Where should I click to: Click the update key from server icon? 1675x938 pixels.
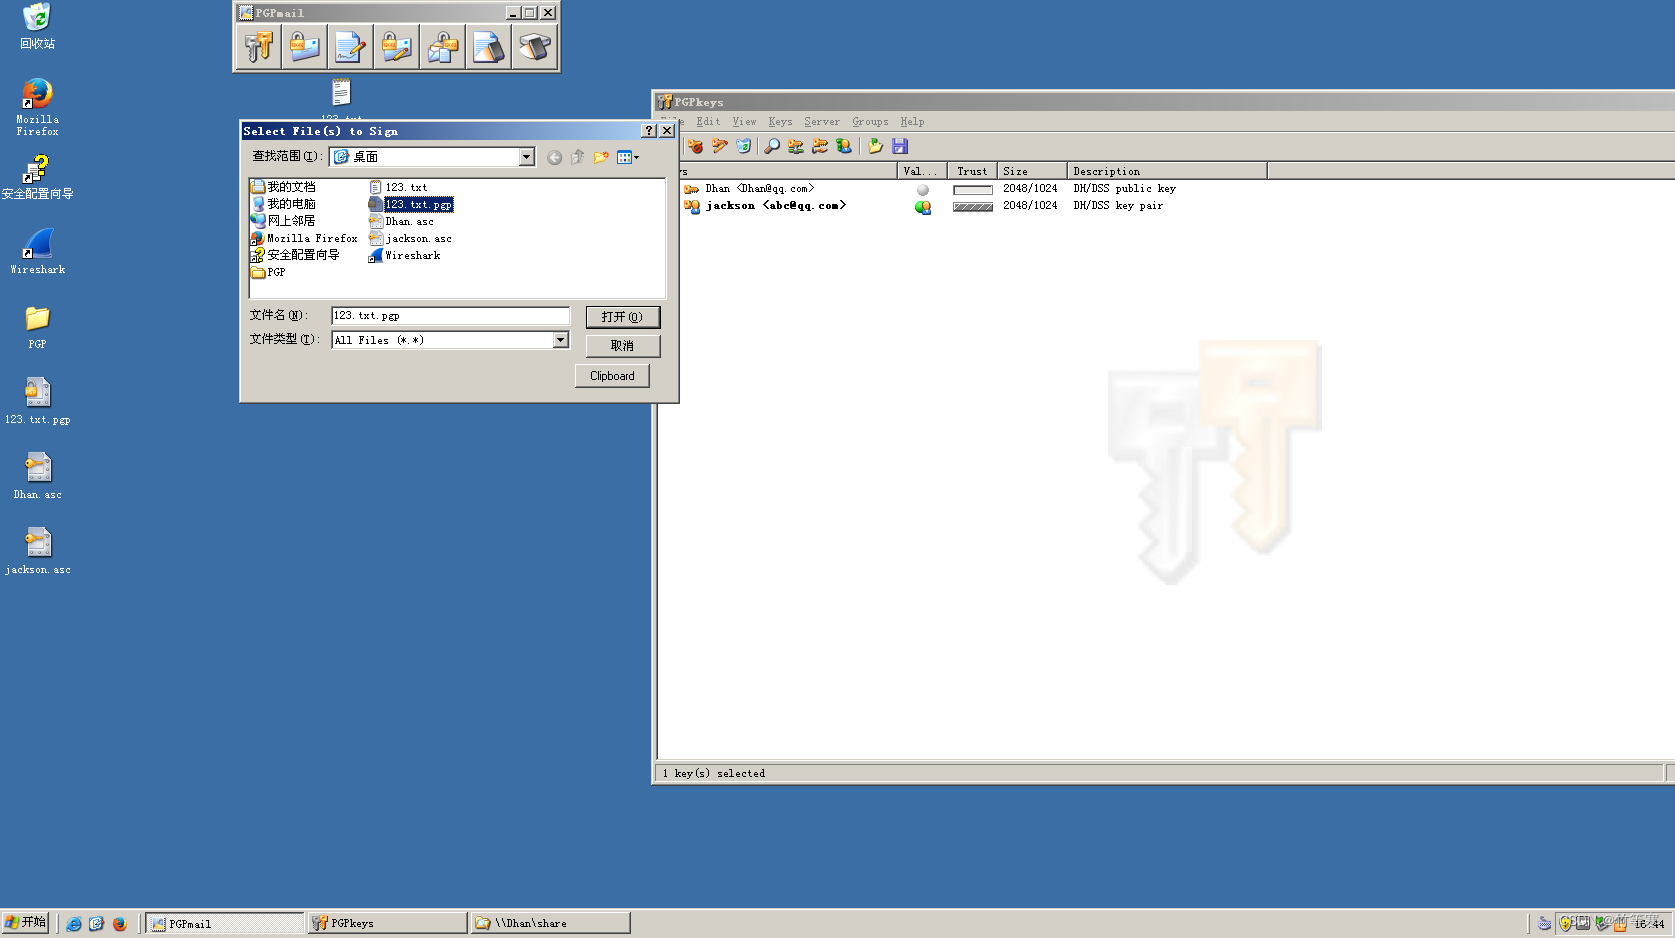[x=820, y=146]
